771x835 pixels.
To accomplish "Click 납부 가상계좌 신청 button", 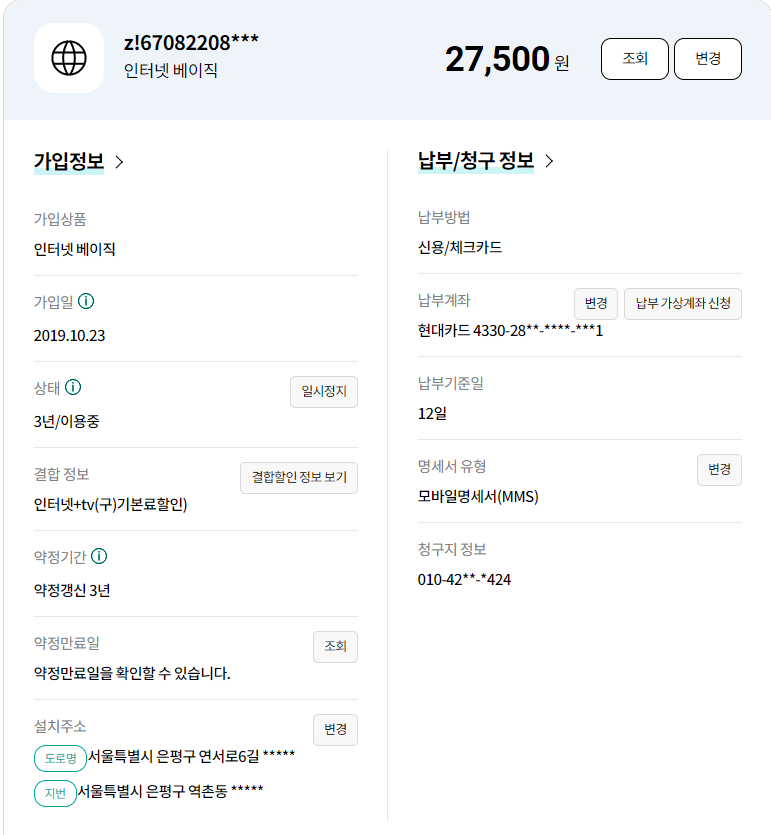I will (683, 304).
